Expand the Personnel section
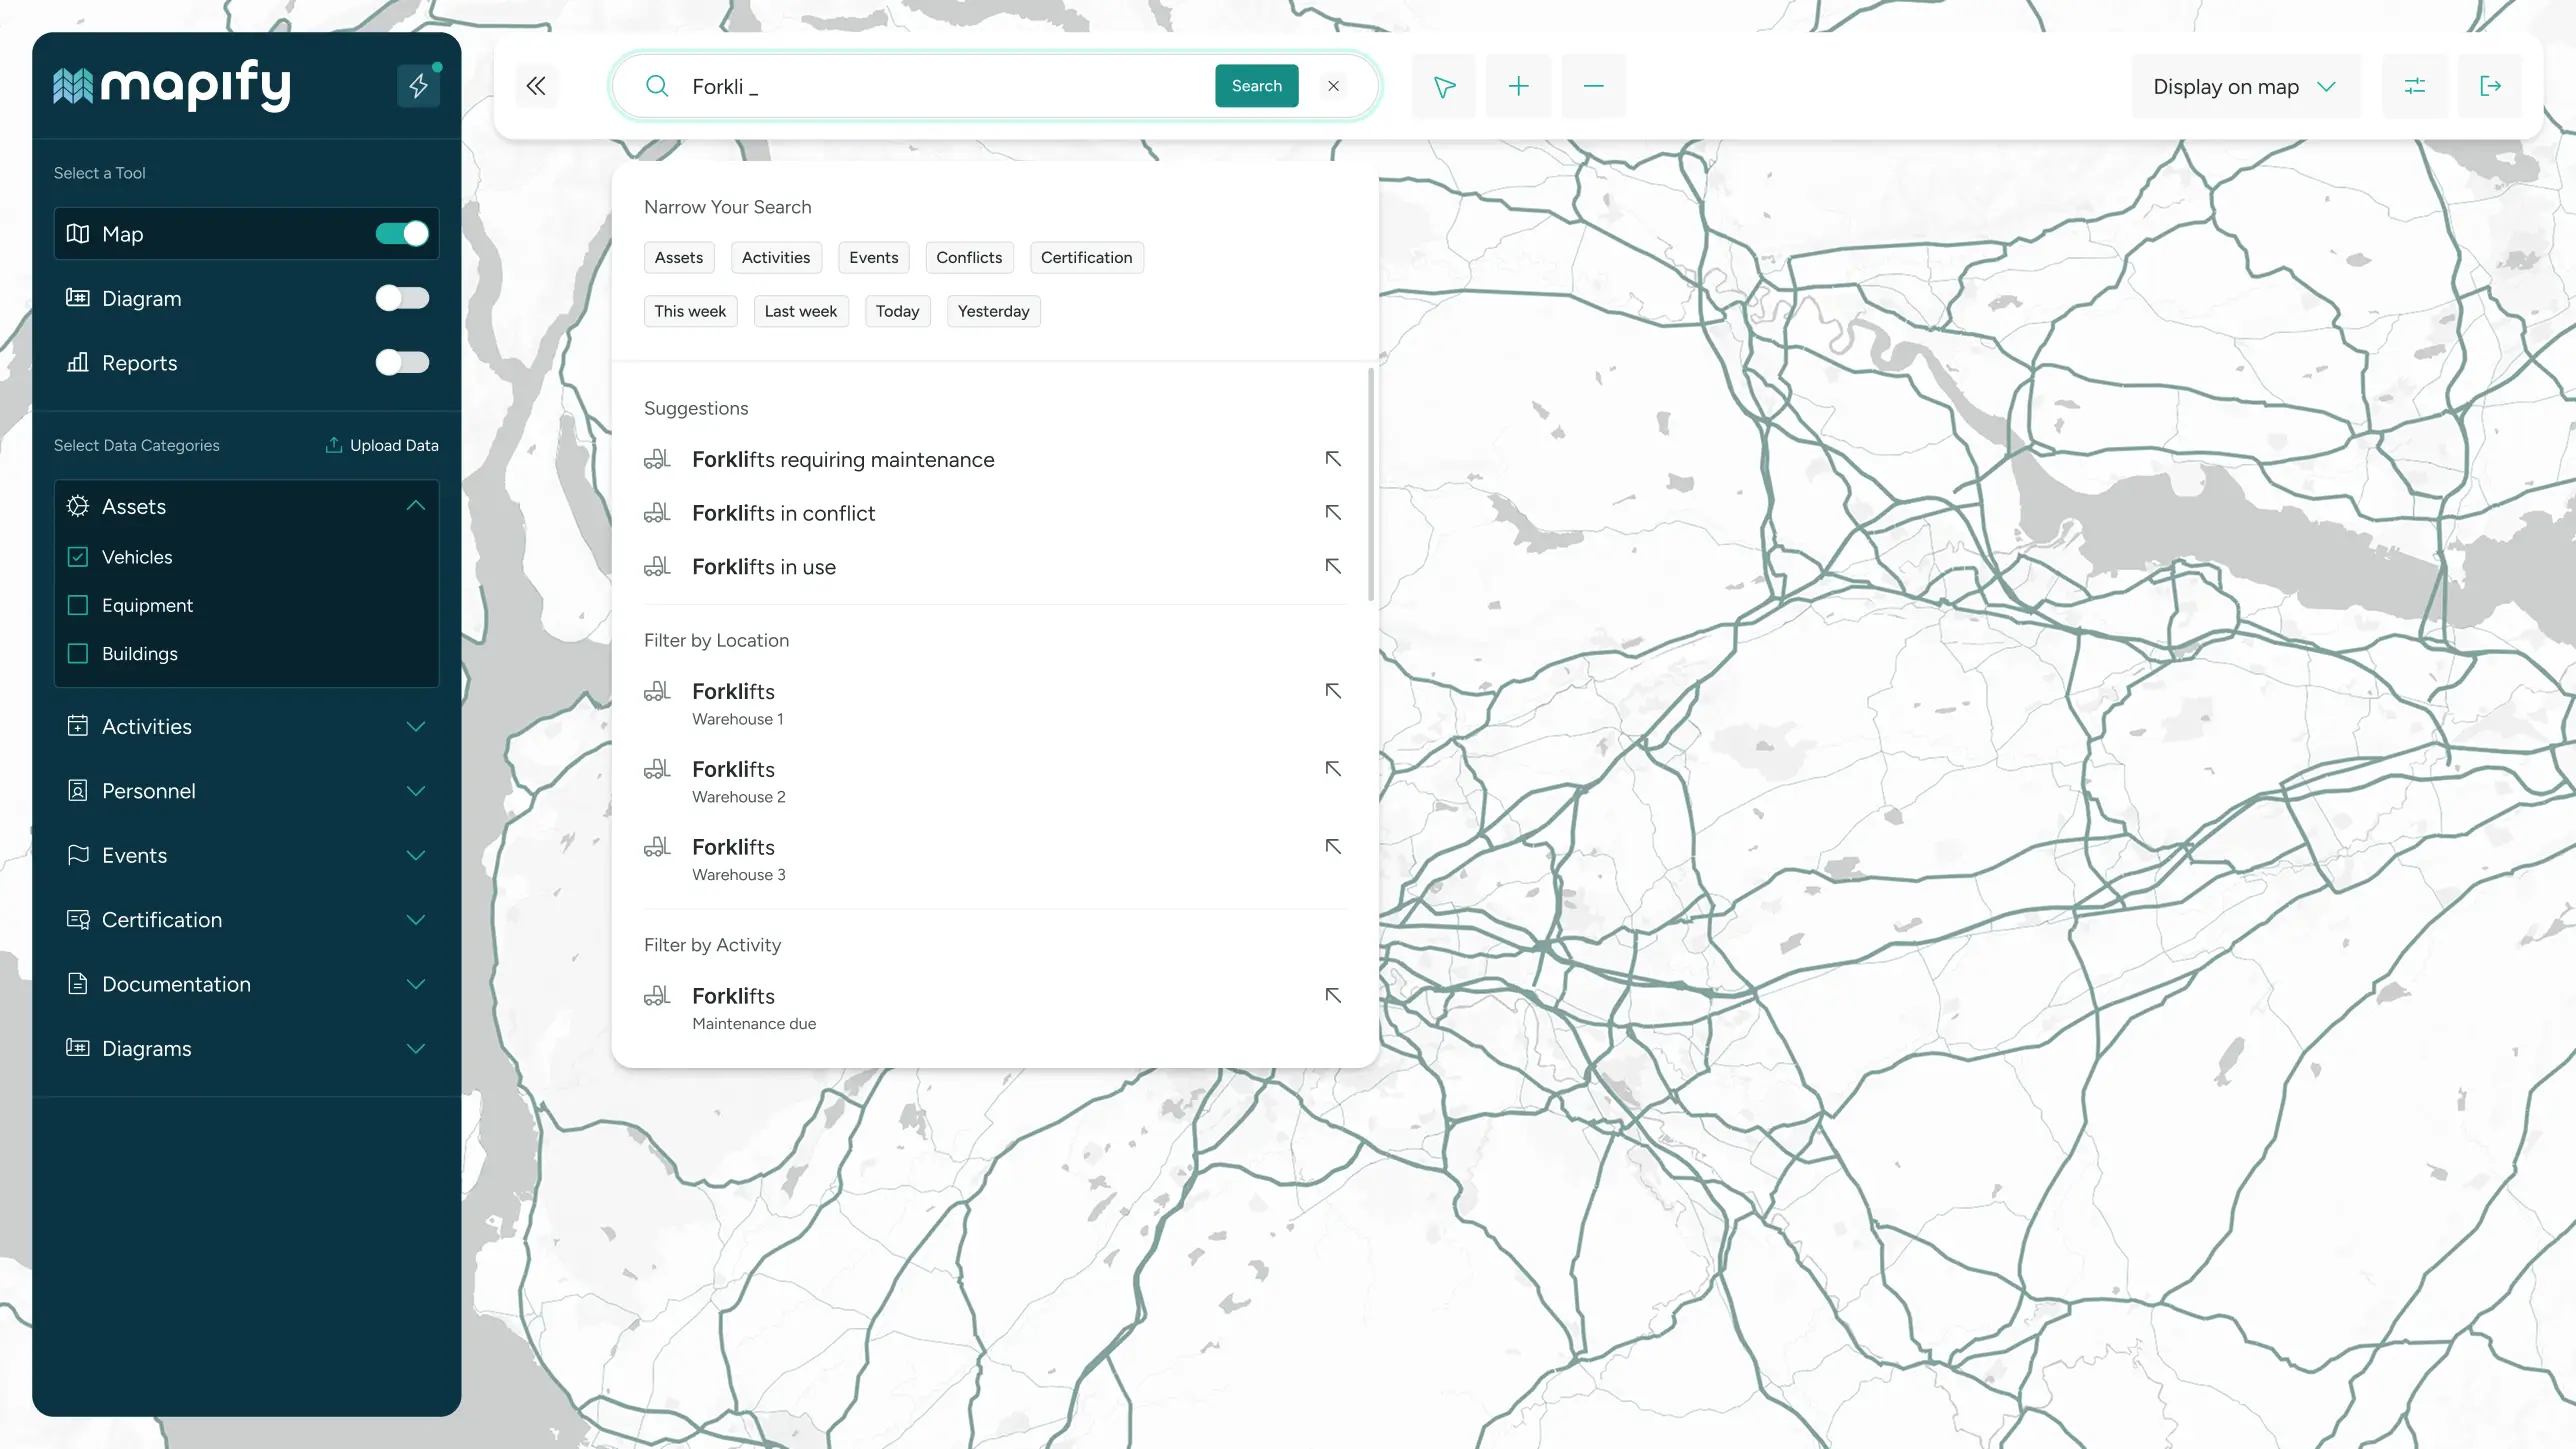The image size is (2576, 1449). 416,790
